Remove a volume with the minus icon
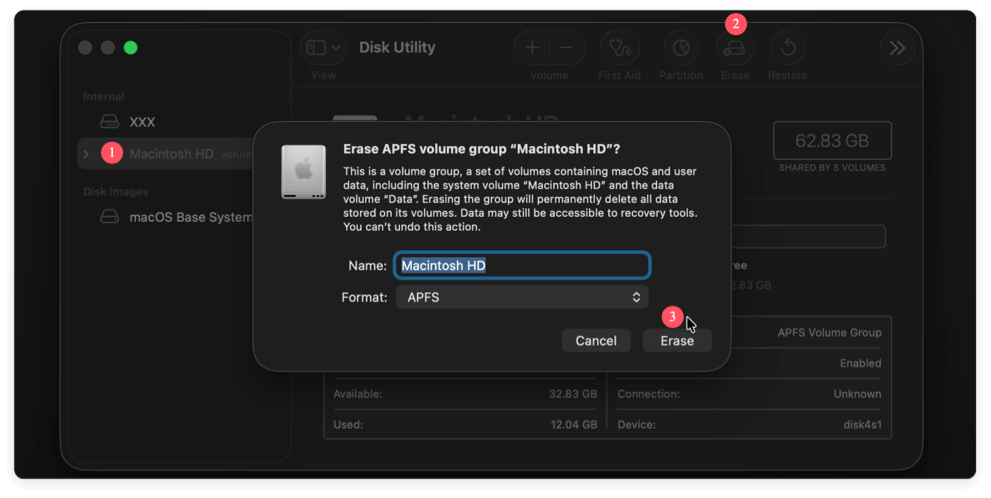Screen dimensions: 991x498 pos(566,47)
